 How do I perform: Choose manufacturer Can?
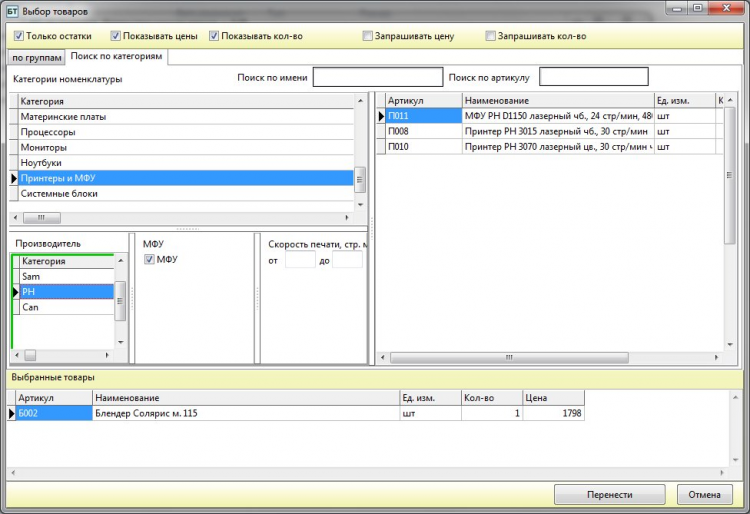[66, 307]
